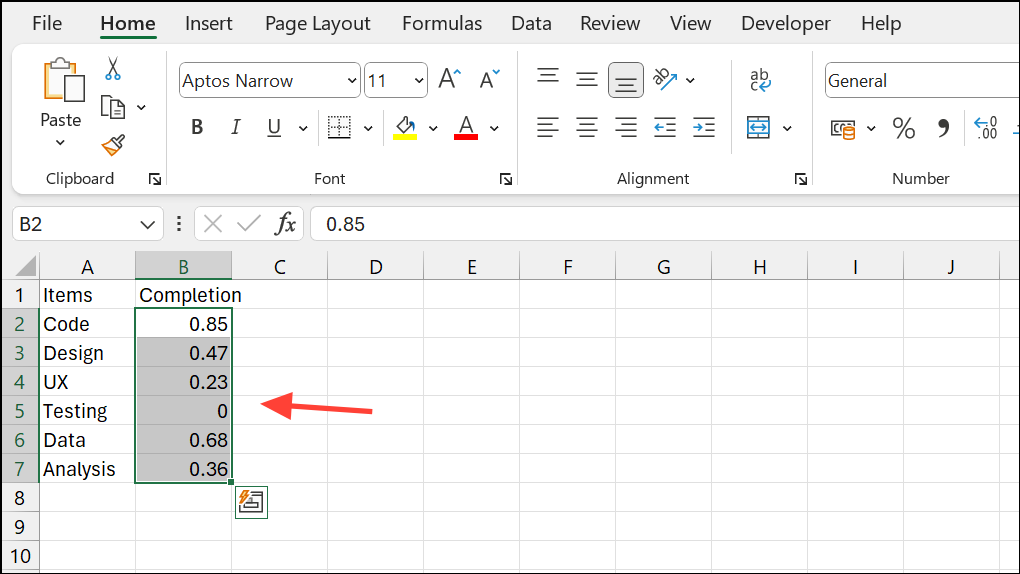The height and width of the screenshot is (574, 1020).
Task: Click the Insert Function fx icon
Action: tap(286, 224)
